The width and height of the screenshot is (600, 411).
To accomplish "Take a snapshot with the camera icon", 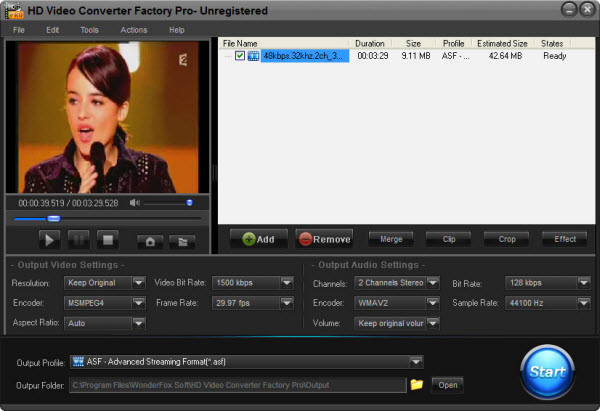I will tap(149, 240).
